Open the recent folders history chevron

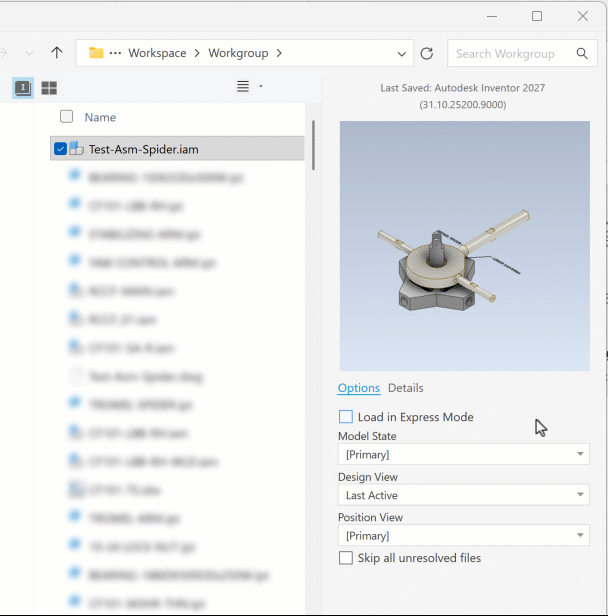click(x=29, y=53)
